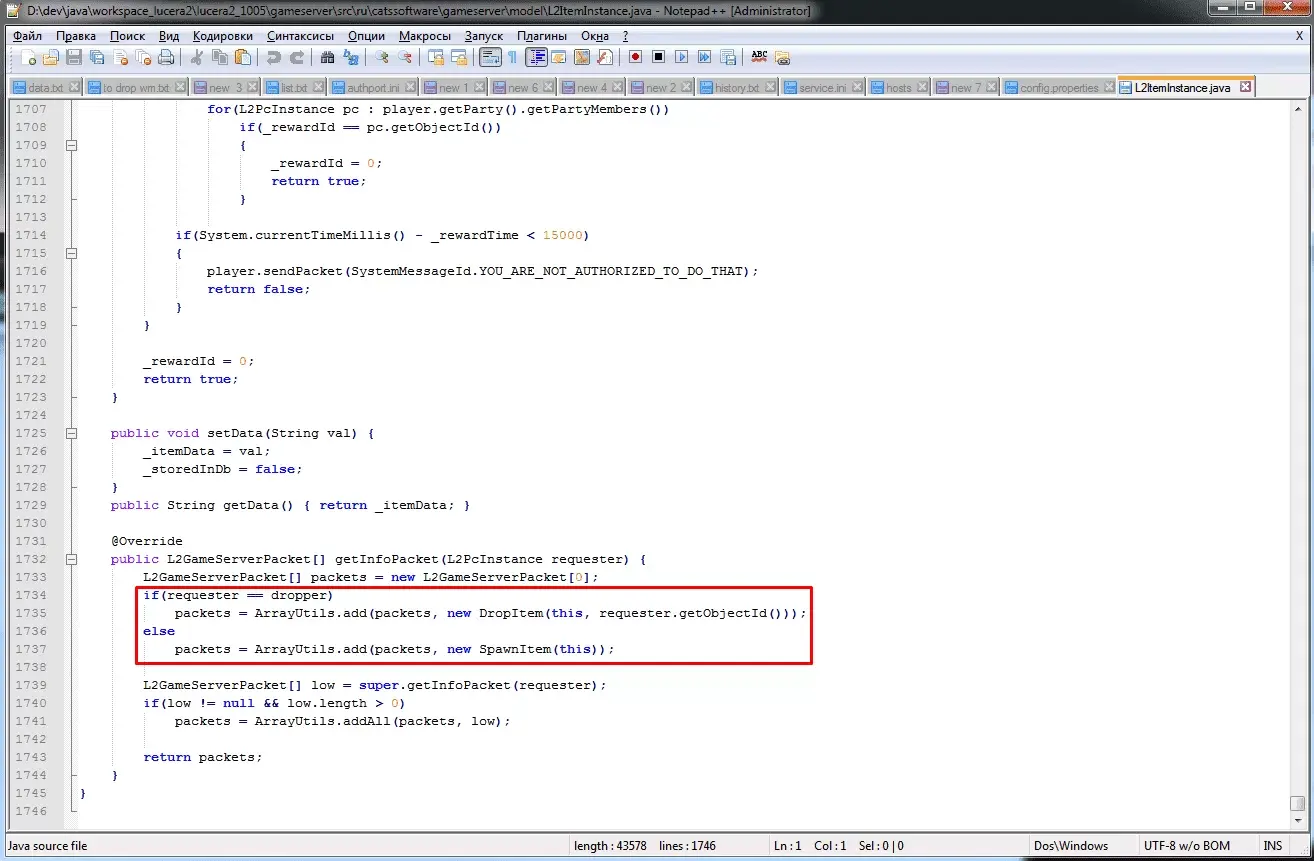Click the Open file folder icon

50,57
